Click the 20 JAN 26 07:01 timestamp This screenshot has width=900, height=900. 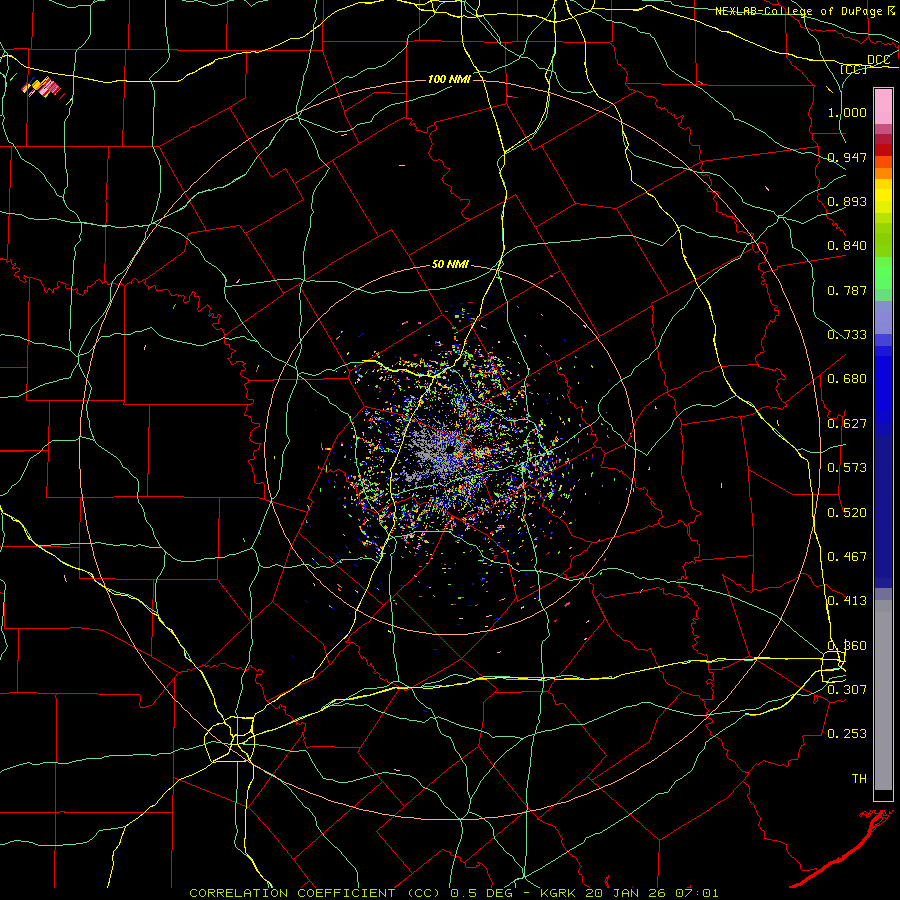(x=651, y=893)
